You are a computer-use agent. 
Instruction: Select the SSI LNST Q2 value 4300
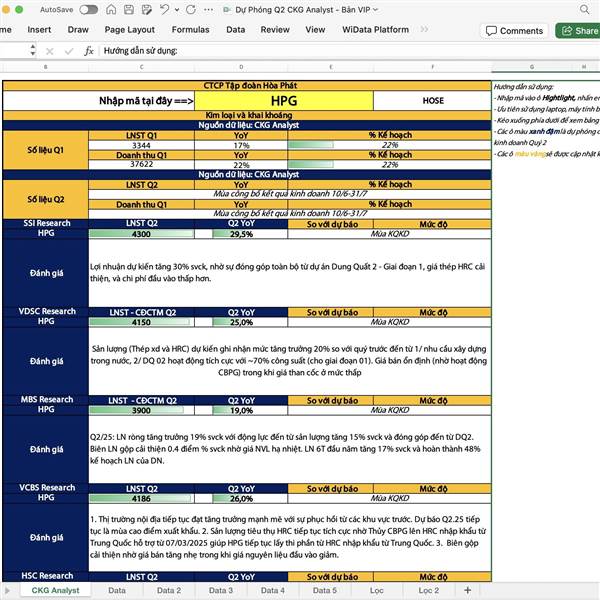click(x=141, y=234)
